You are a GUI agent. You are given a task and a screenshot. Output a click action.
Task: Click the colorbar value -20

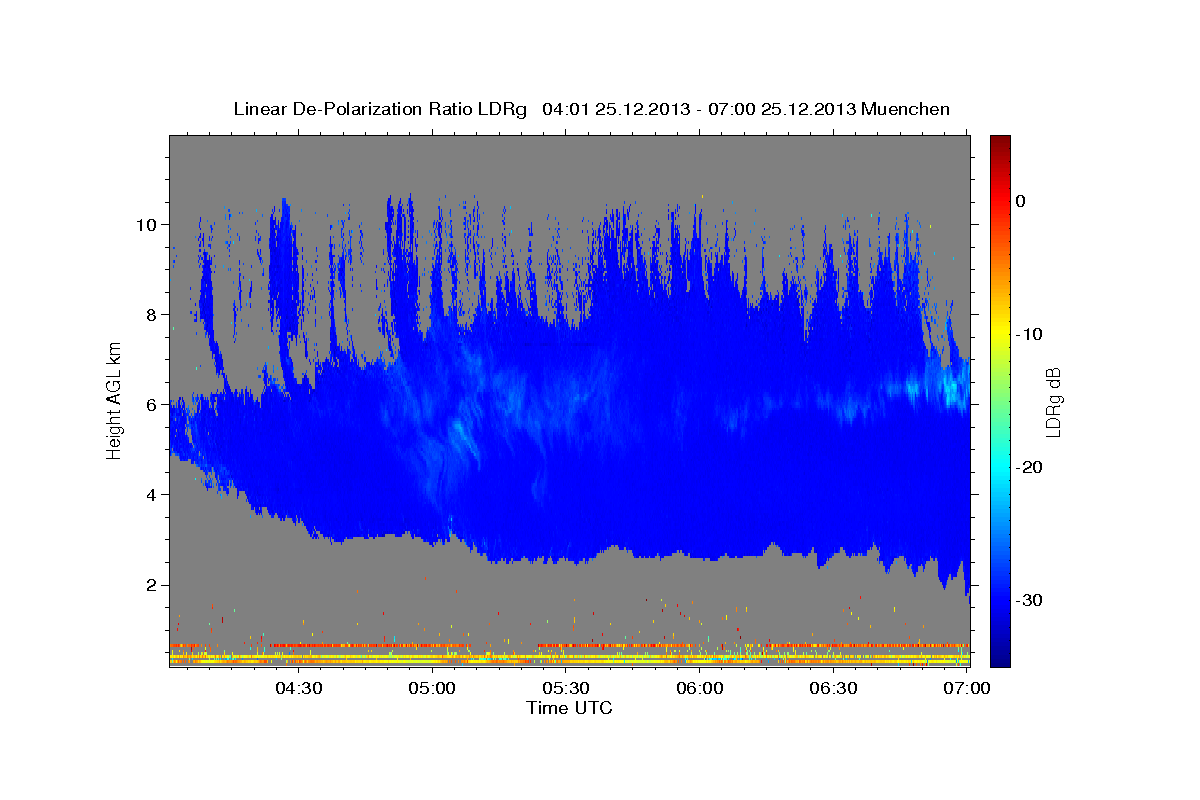click(x=1028, y=467)
